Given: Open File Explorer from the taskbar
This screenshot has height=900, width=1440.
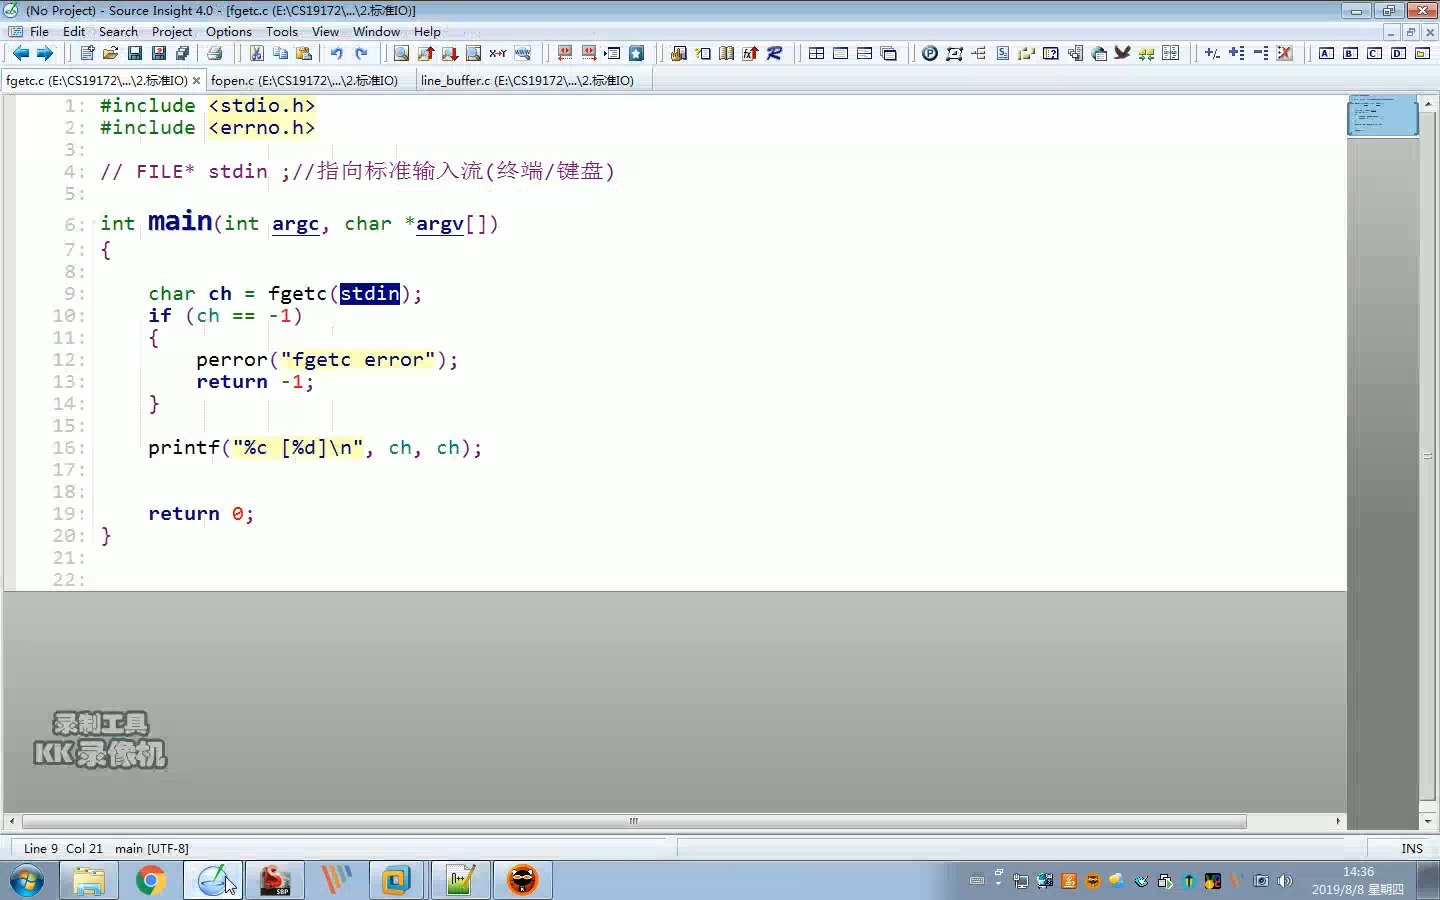Looking at the screenshot, I should (89, 881).
